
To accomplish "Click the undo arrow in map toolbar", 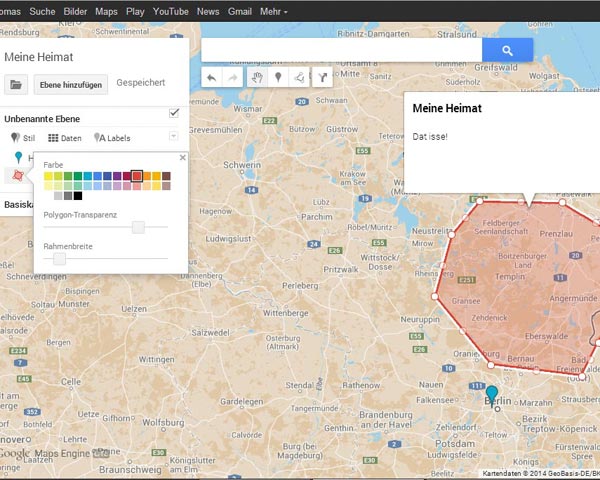I will tap(212, 78).
